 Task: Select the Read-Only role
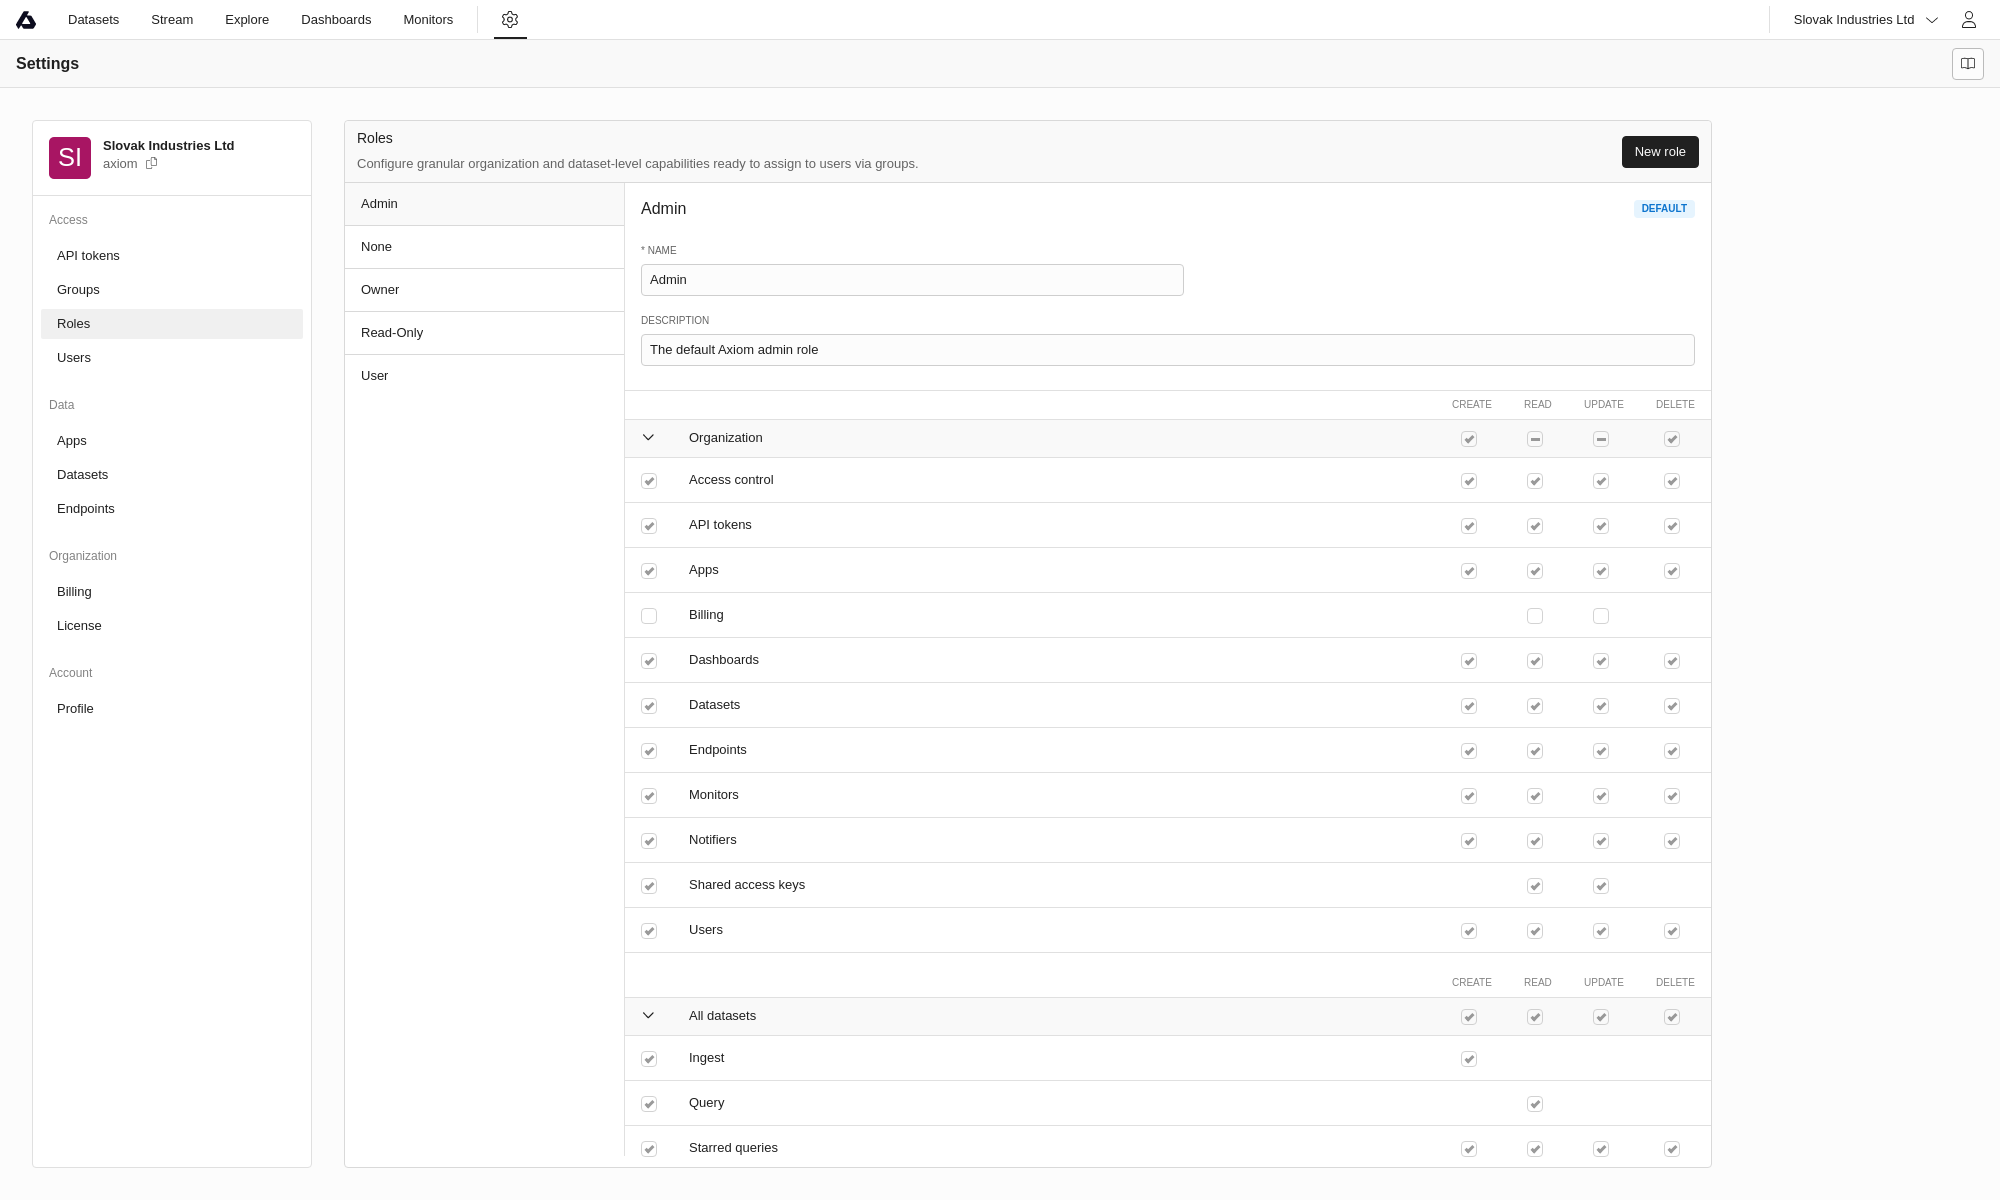tap(392, 333)
